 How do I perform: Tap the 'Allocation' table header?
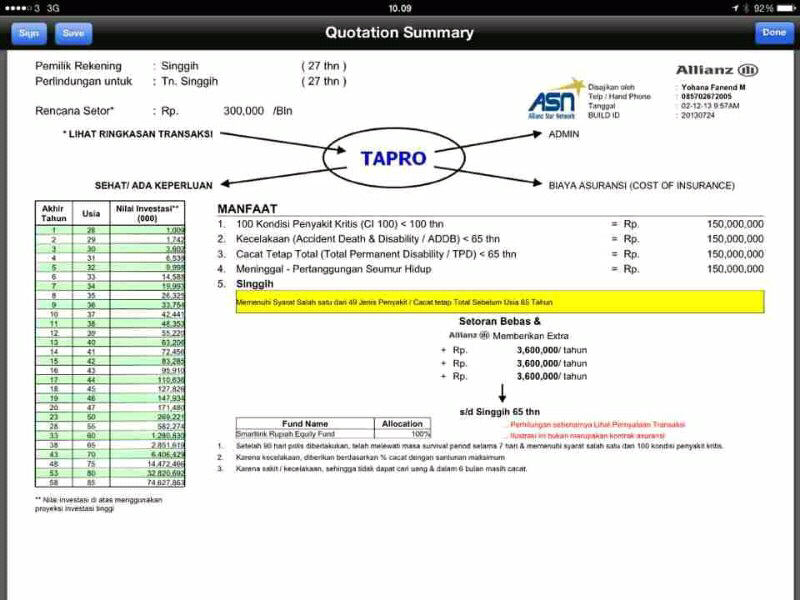(x=403, y=423)
